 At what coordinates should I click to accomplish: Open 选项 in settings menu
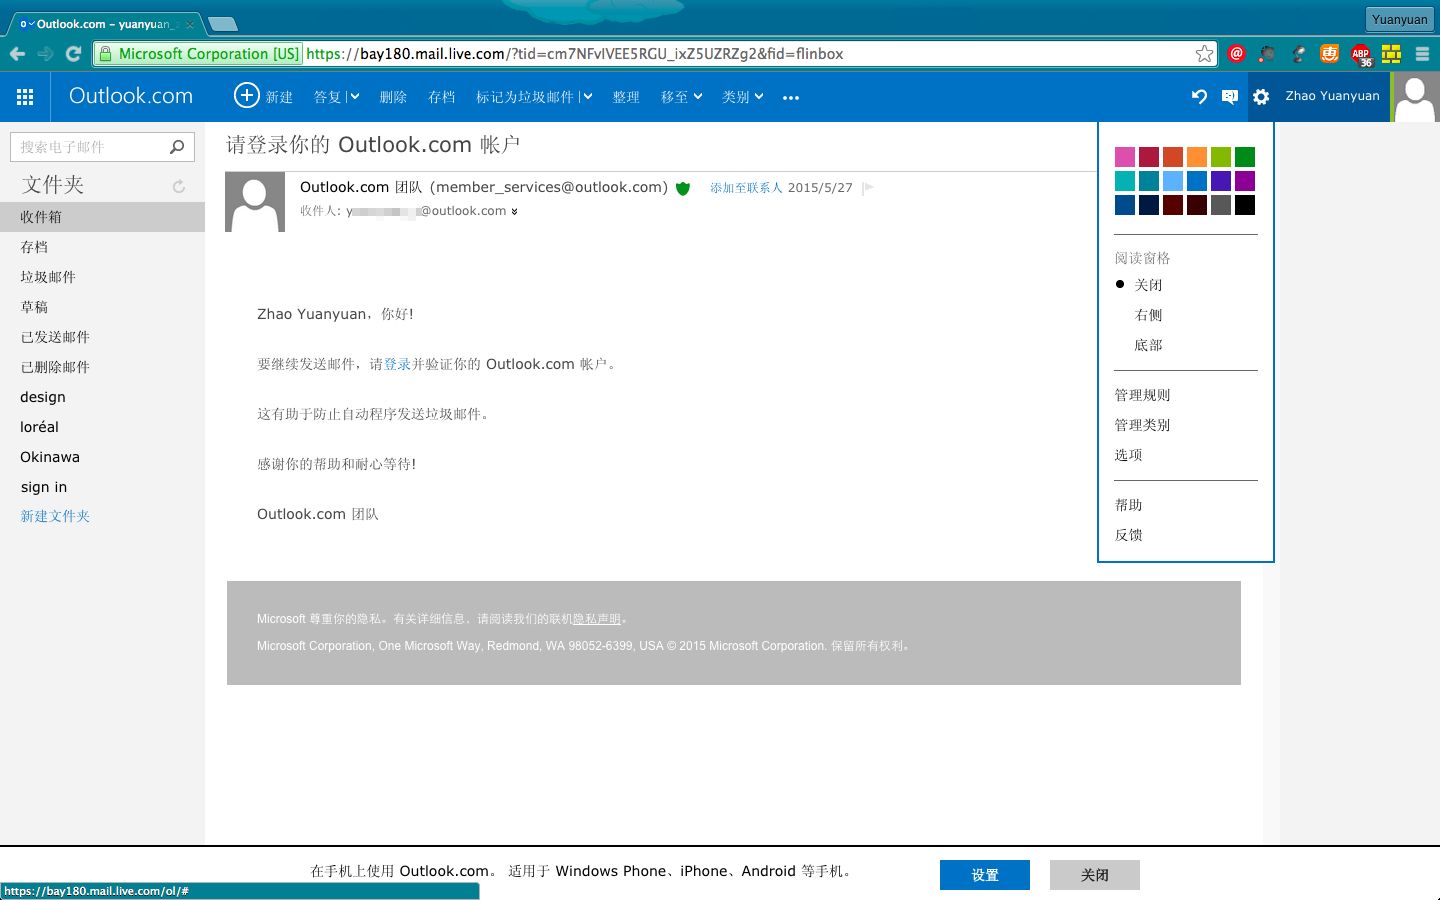point(1128,455)
